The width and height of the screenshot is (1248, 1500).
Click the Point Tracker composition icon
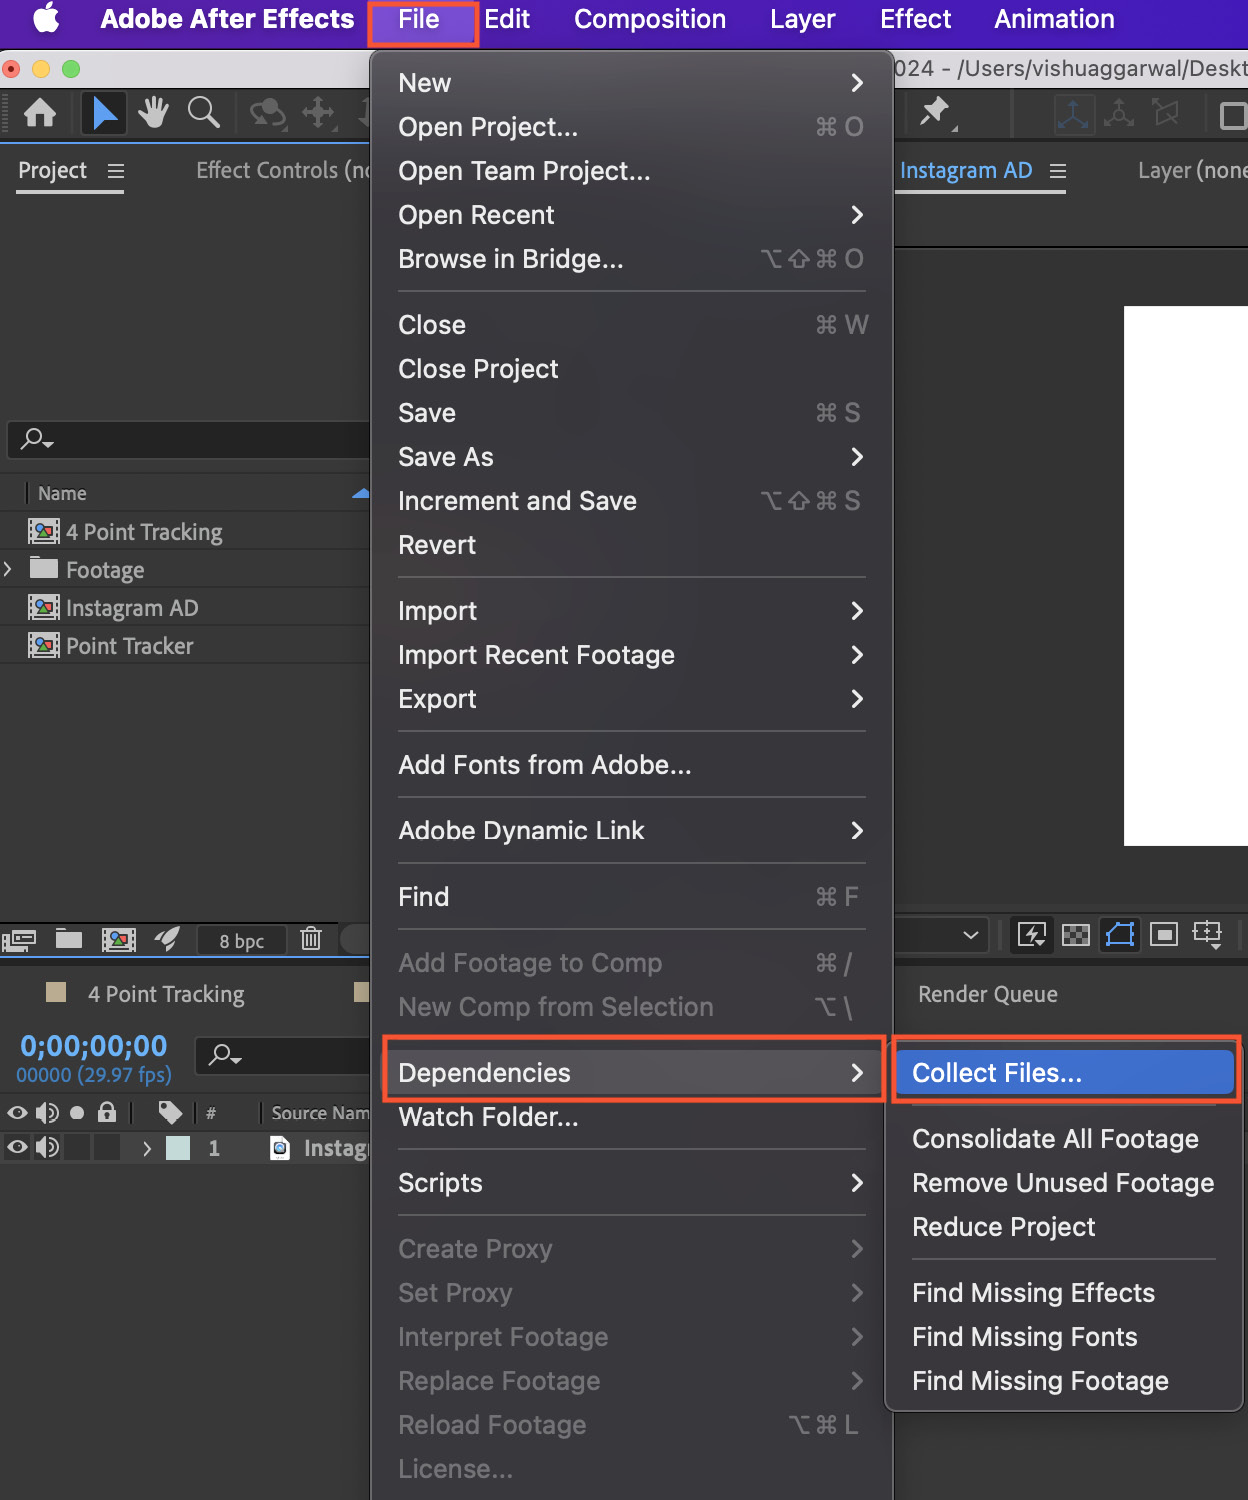click(x=44, y=645)
